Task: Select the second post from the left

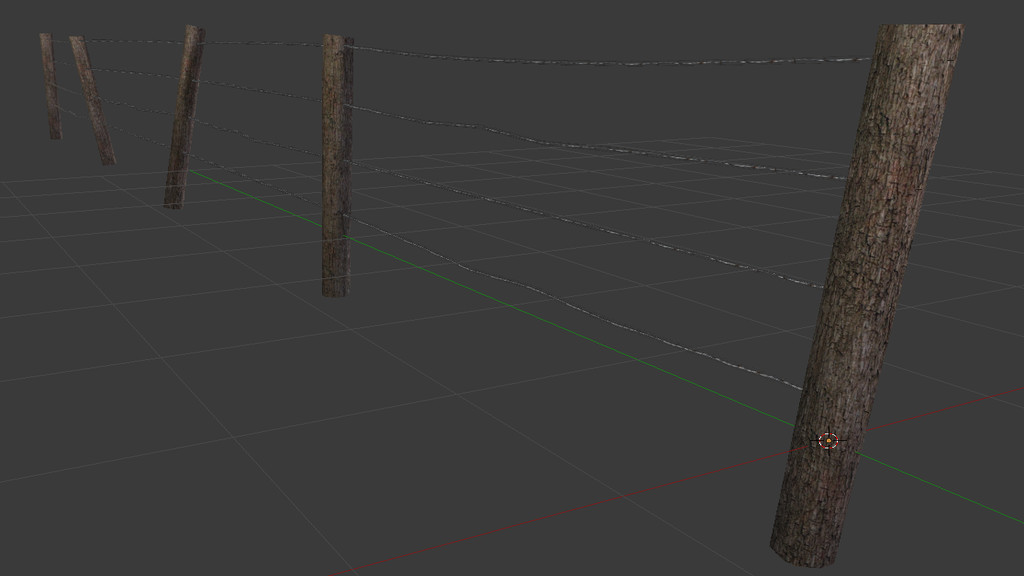Action: coord(91,100)
